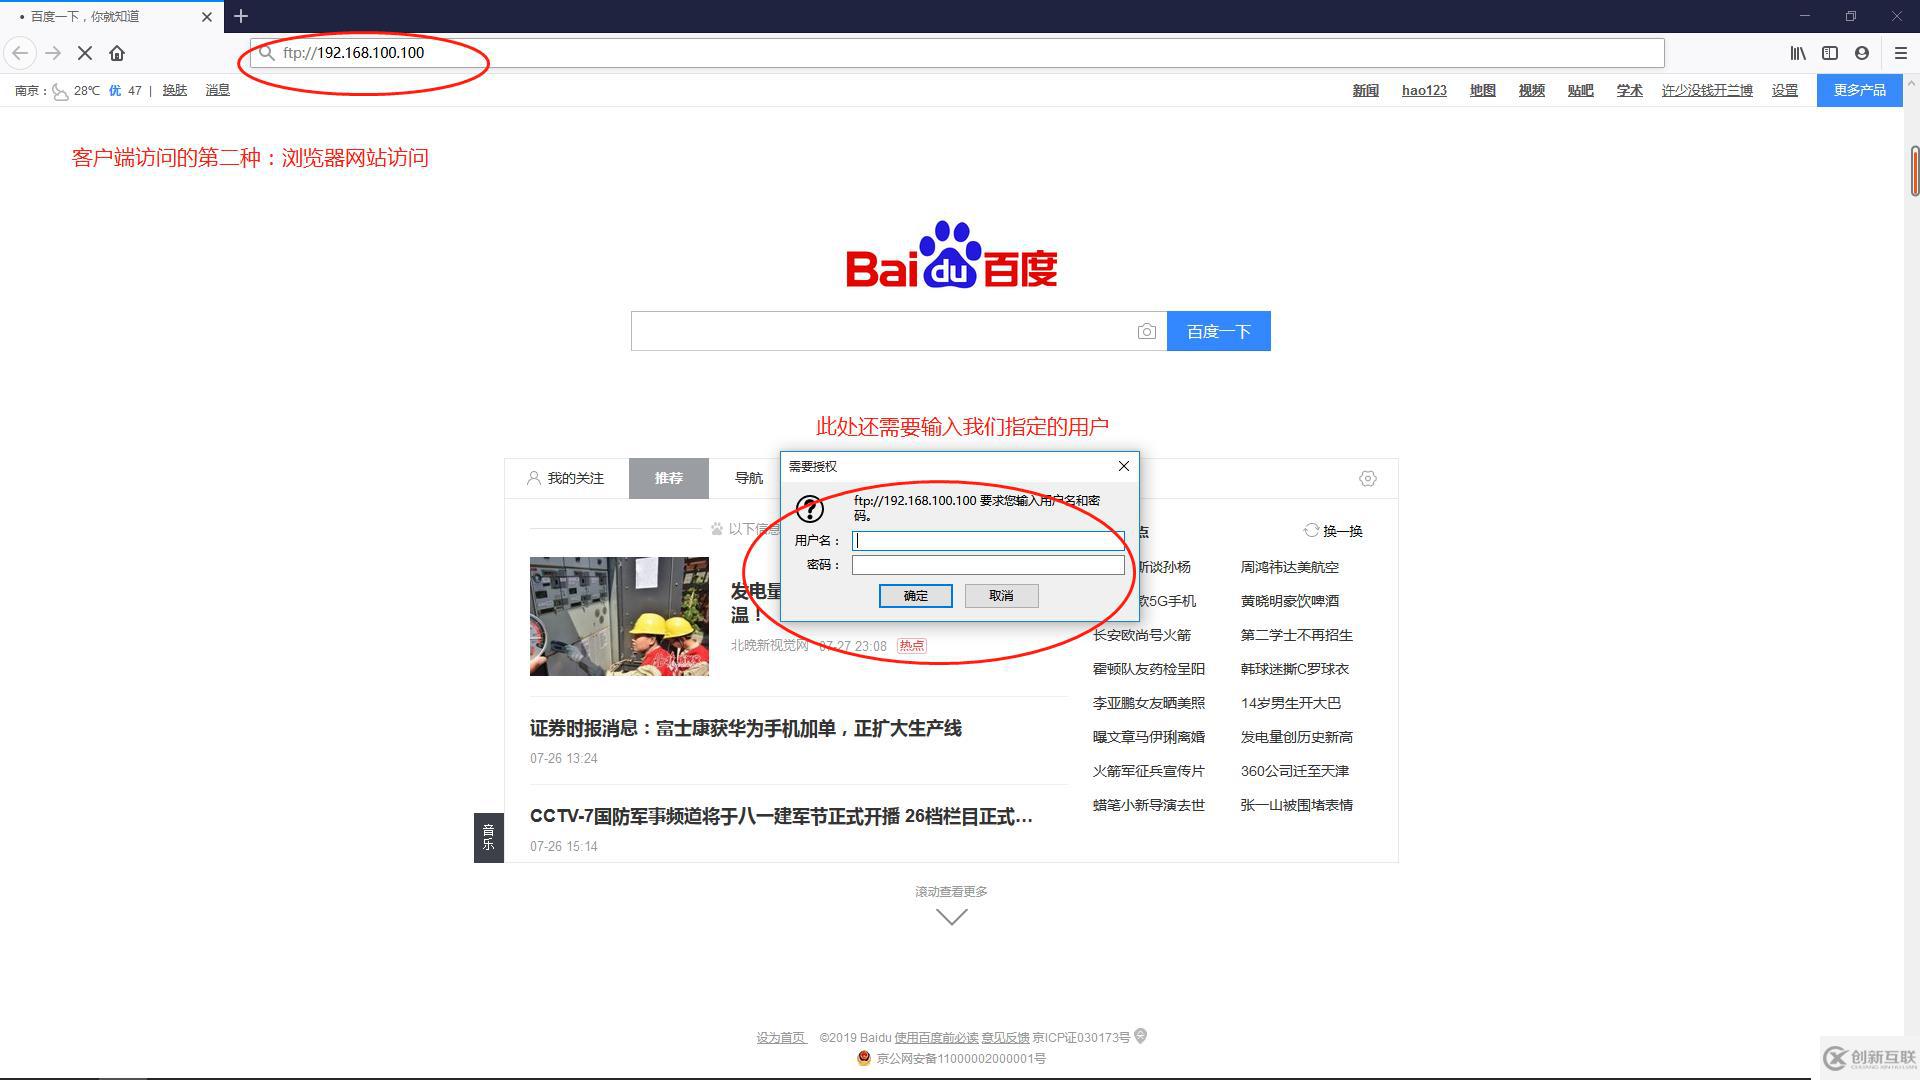
Task: Open the 学术 link
Action: point(1629,90)
